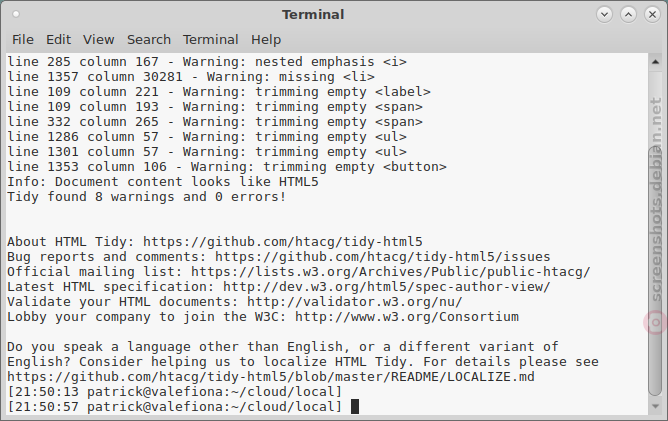This screenshot has width=668, height=421.
Task: Click the scrollbar down arrow
Action: tap(655, 407)
